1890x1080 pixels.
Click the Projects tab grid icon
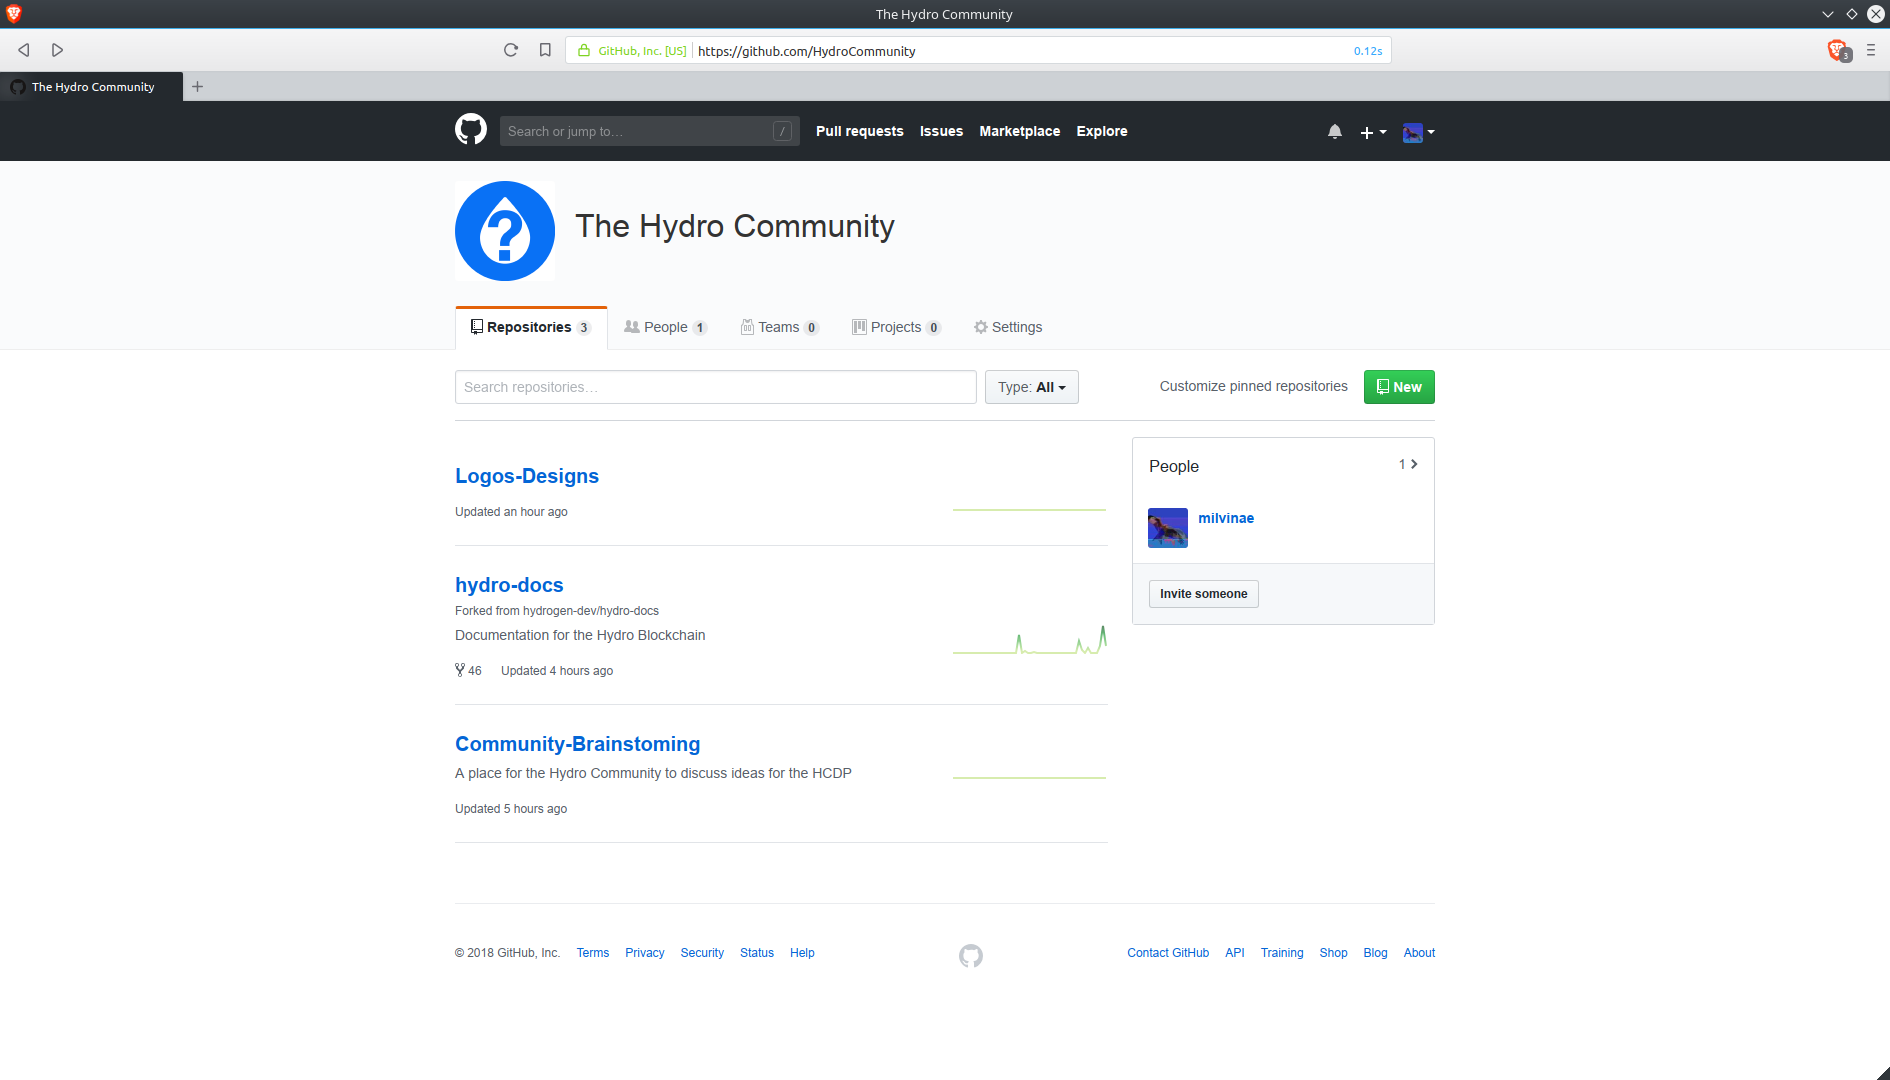(859, 327)
